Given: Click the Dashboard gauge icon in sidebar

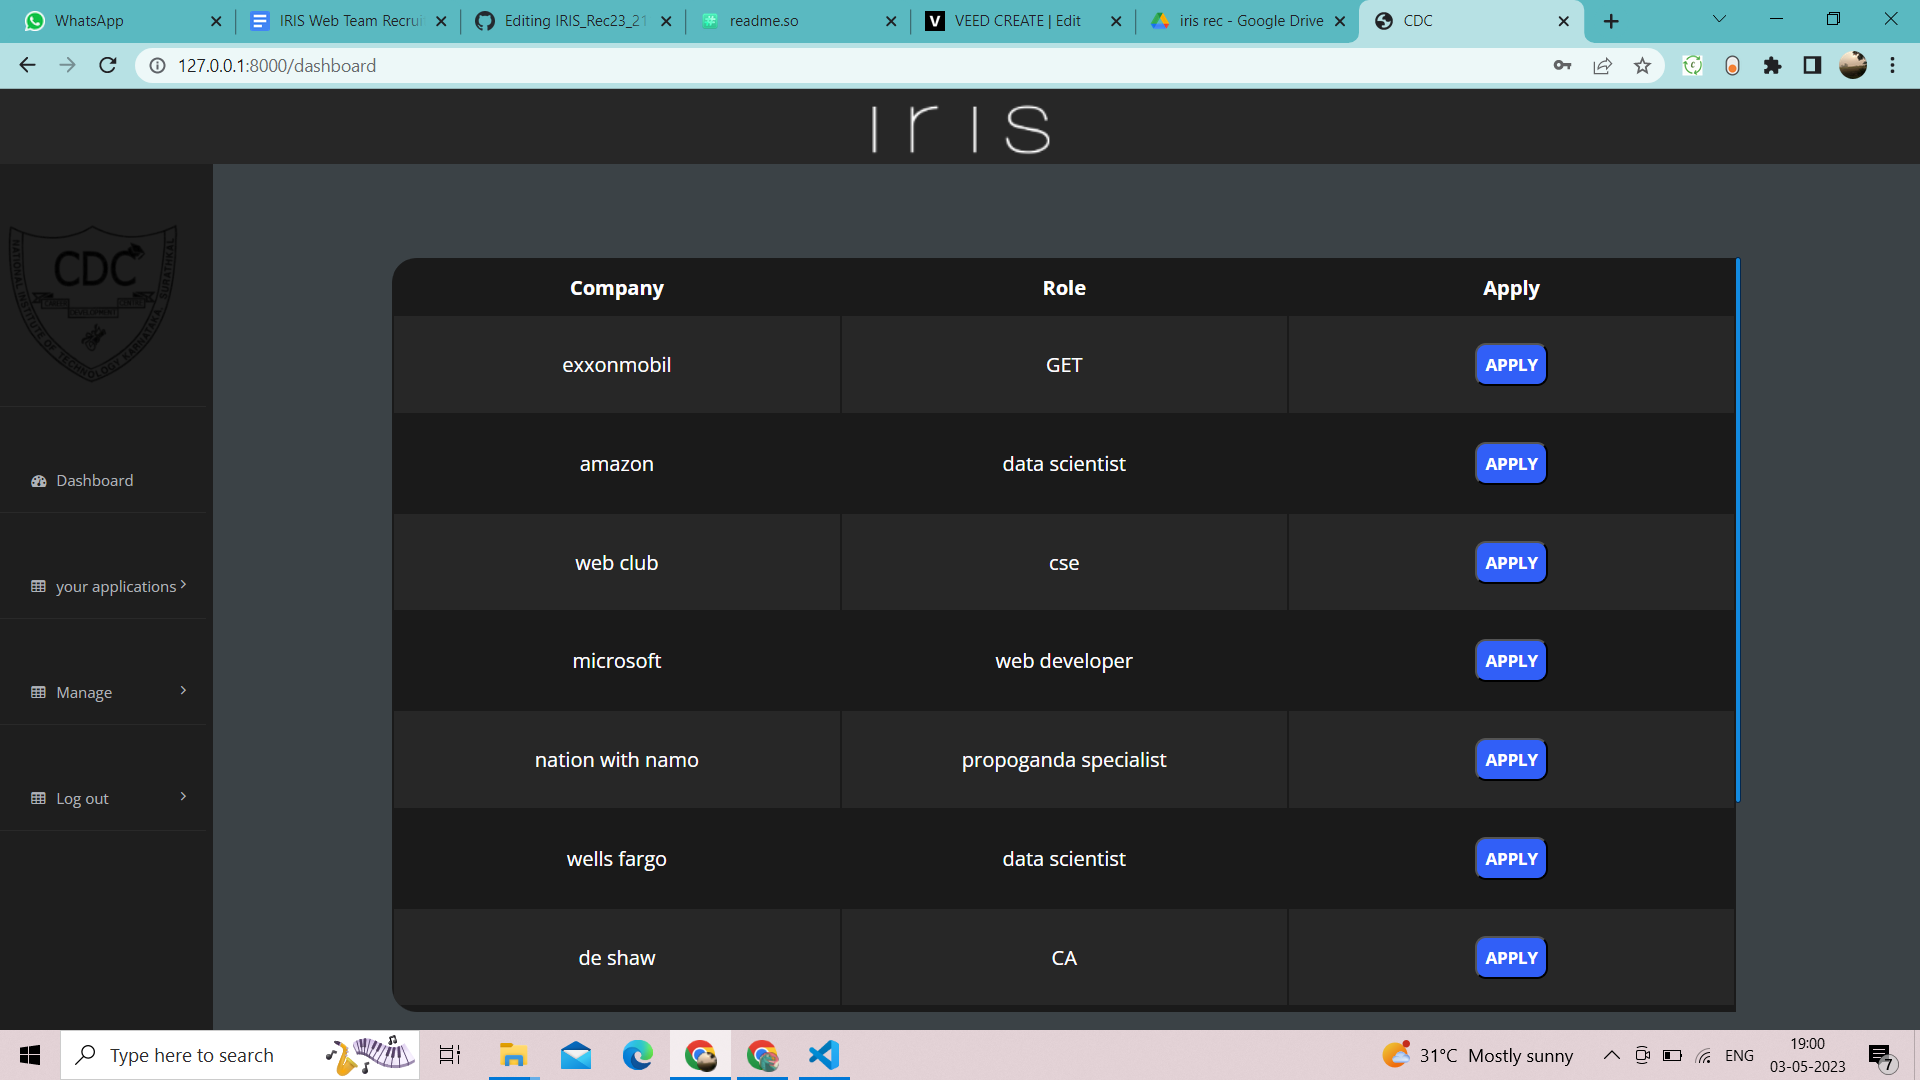Looking at the screenshot, I should tap(39, 481).
